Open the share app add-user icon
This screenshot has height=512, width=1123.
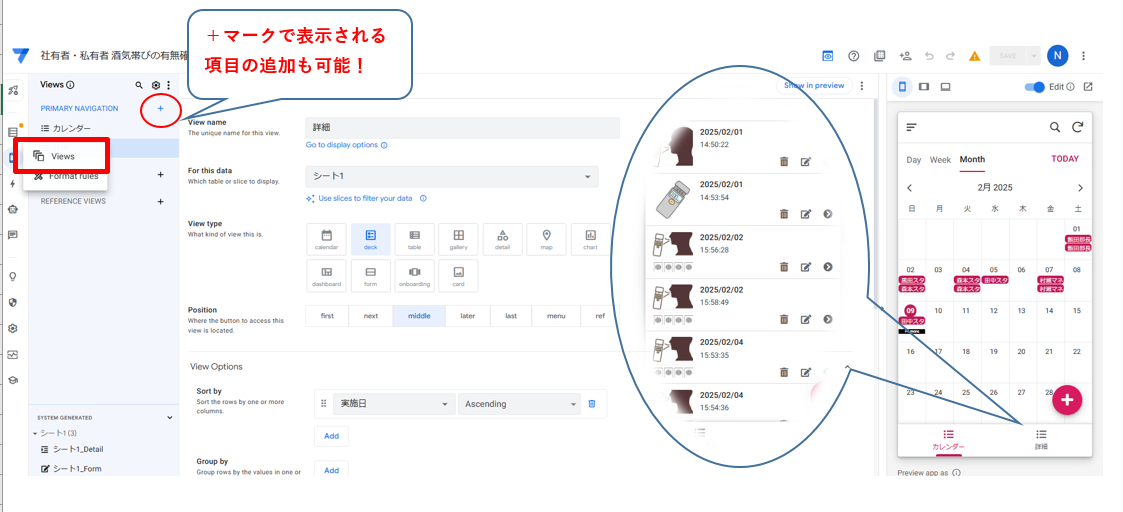(x=905, y=56)
